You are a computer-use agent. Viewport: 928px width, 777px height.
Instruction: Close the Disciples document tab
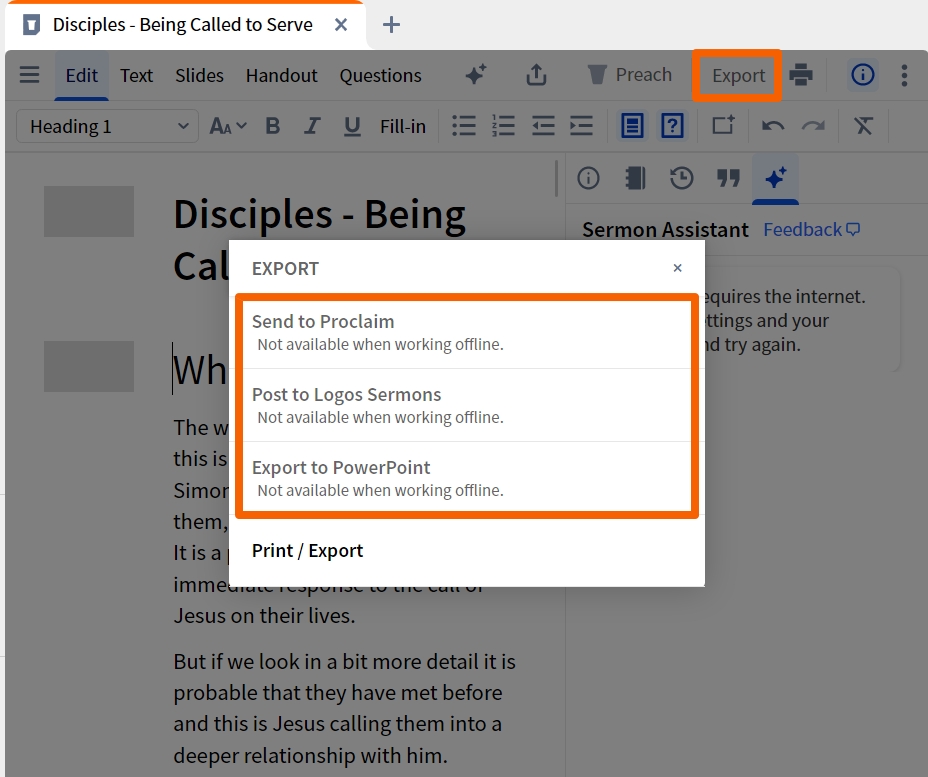coord(341,25)
